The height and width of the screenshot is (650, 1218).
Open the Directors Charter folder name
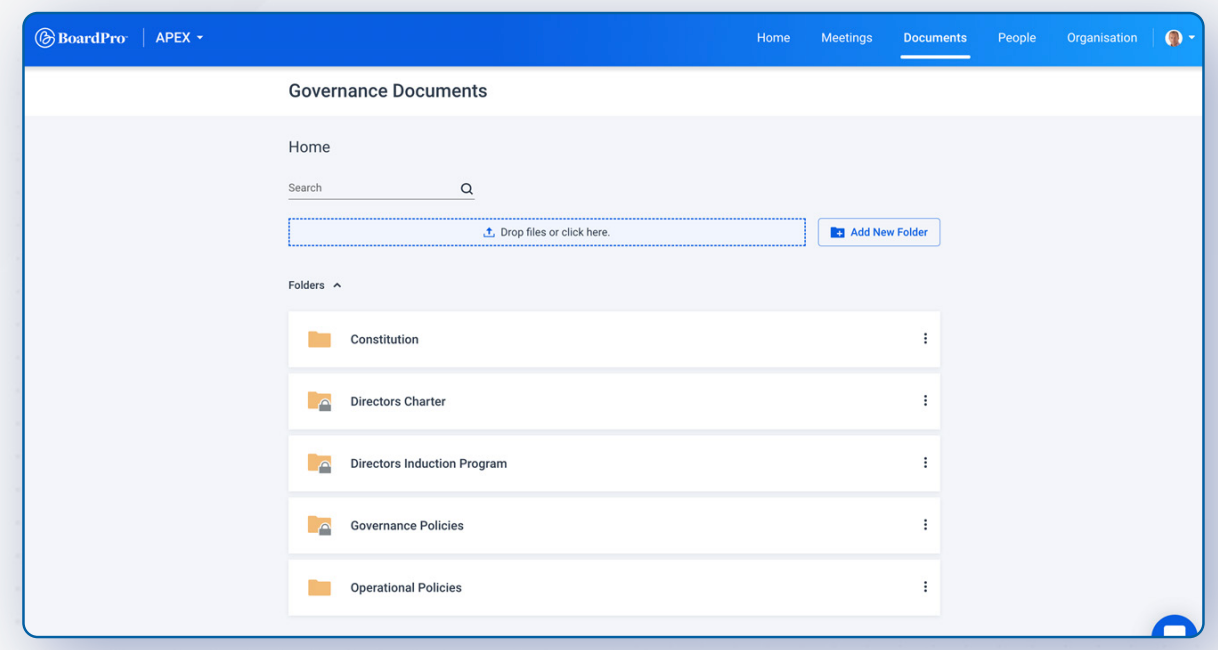pyautogui.click(x=398, y=402)
